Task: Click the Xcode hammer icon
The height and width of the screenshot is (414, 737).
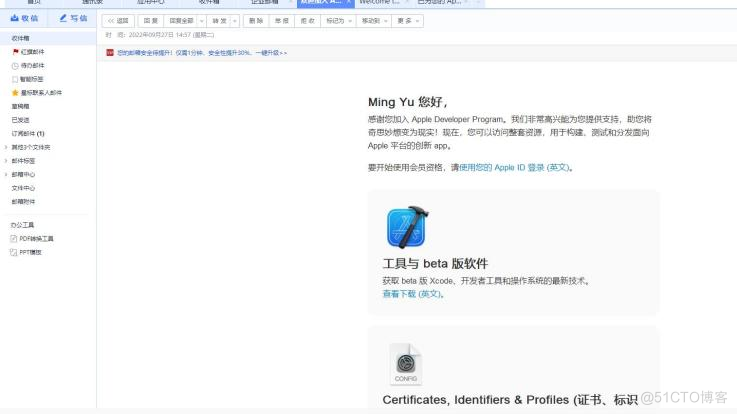Action: 408,227
